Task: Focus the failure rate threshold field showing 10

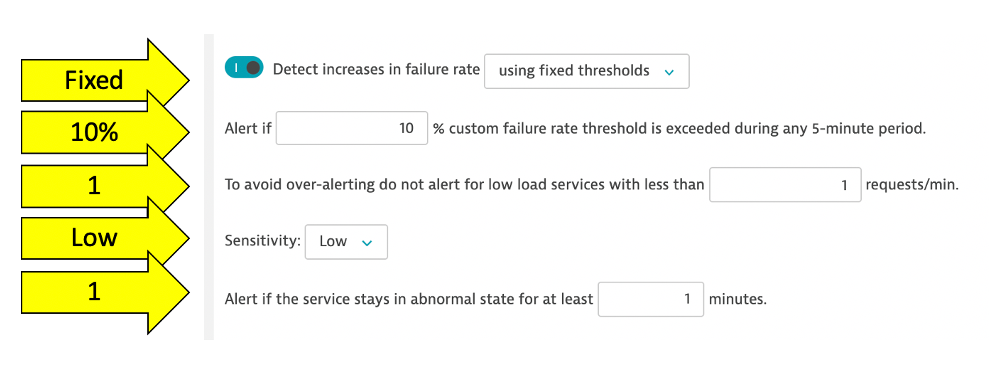Action: tap(352, 128)
